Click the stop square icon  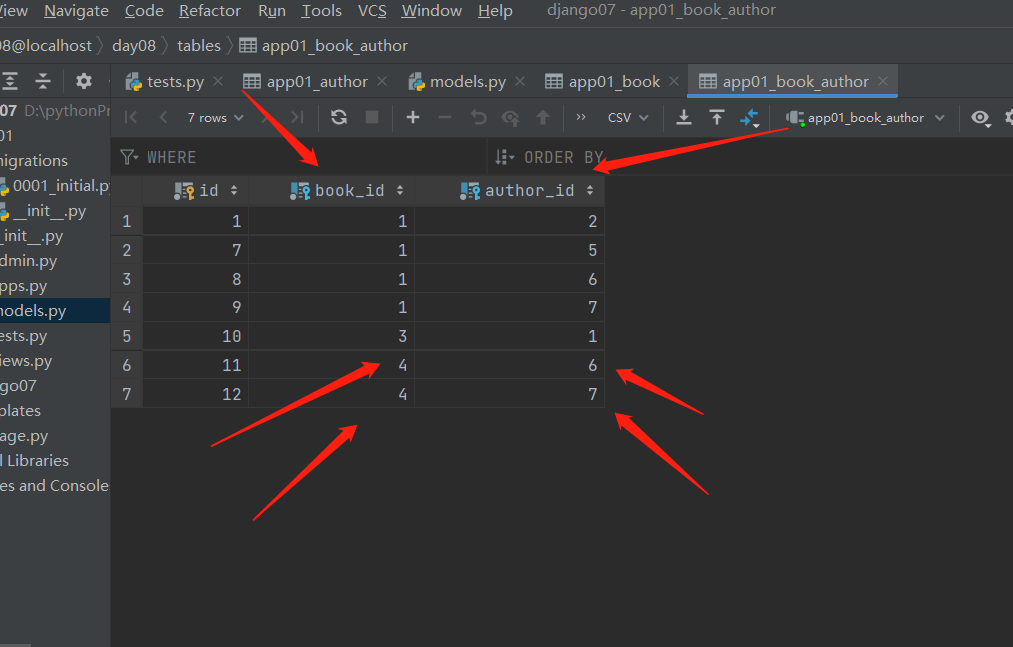click(x=371, y=117)
